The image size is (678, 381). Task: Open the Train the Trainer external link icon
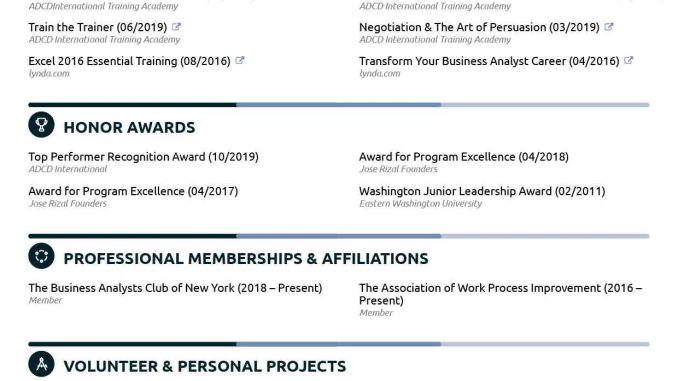[x=176, y=27]
